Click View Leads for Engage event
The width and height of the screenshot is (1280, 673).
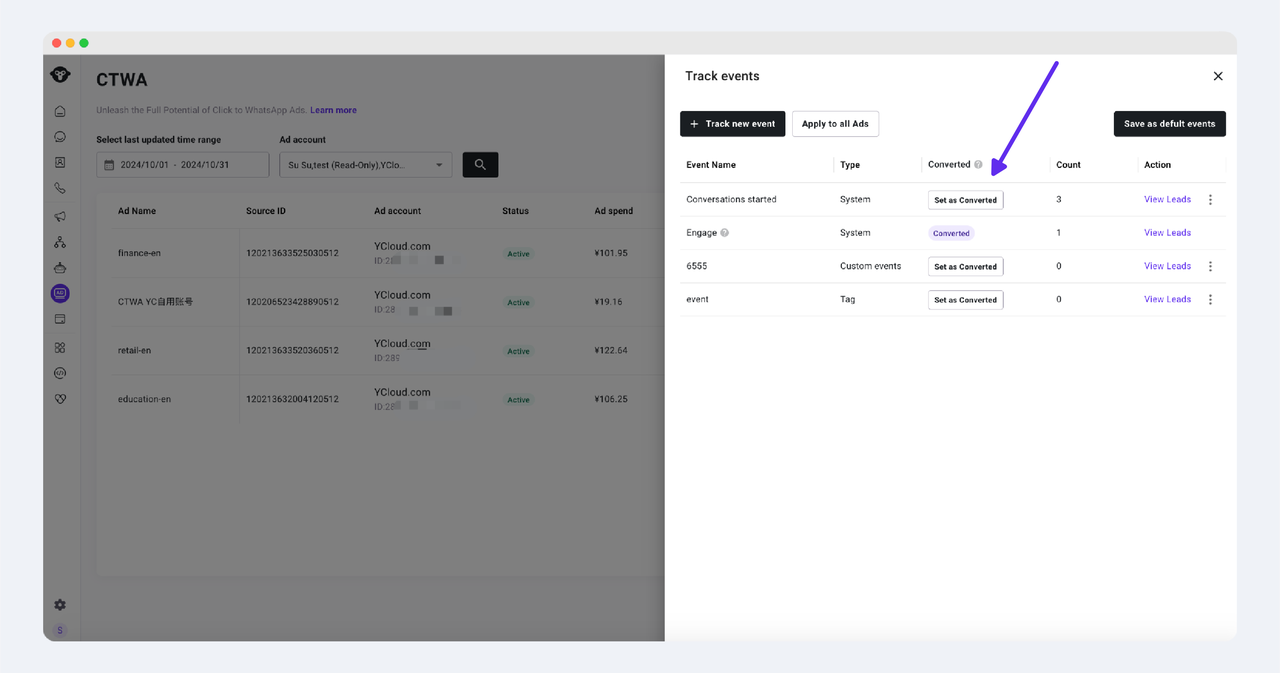1167,233
